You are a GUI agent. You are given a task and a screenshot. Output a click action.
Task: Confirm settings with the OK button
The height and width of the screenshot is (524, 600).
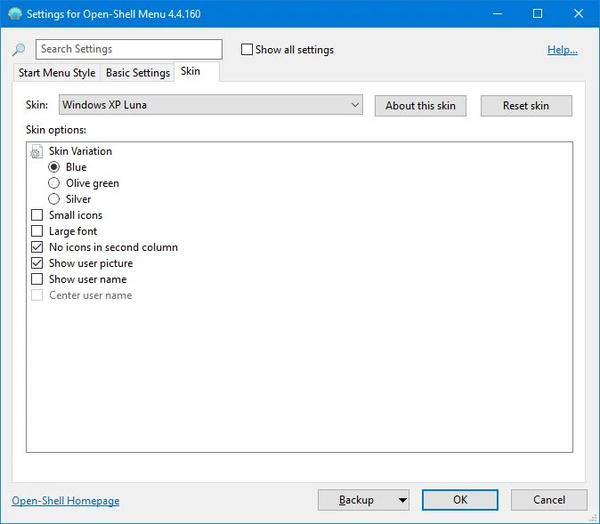click(460, 500)
